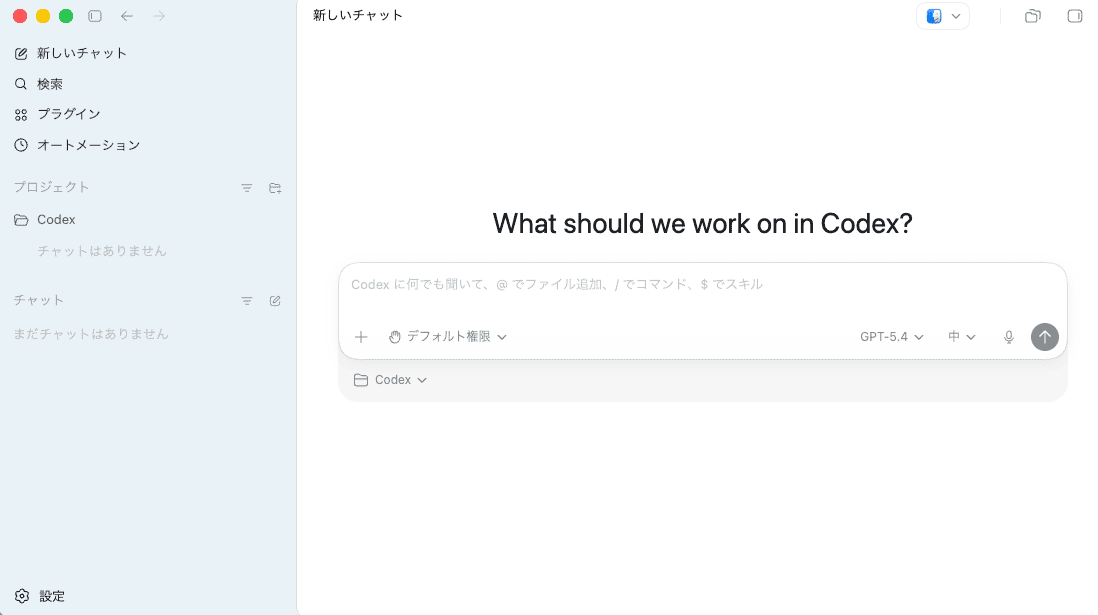The height and width of the screenshot is (615, 1098).
Task: Click まだチャットはありません text
Action: pos(91,334)
